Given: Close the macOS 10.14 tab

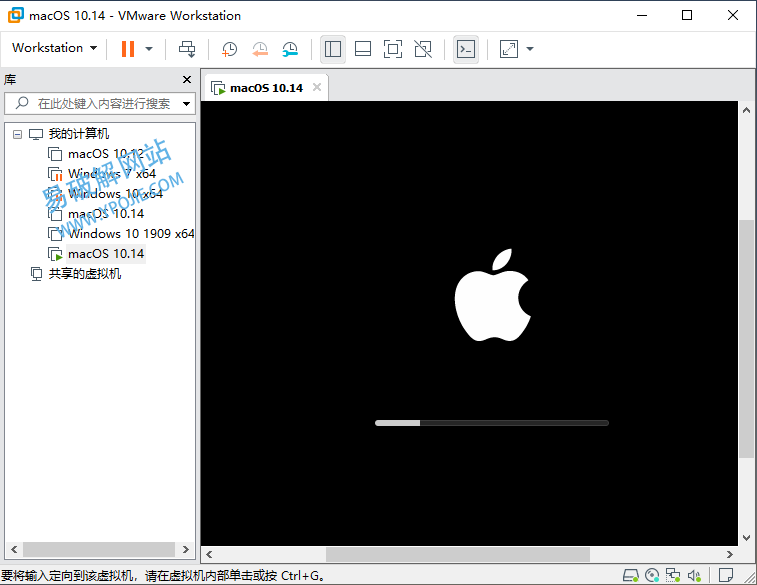Looking at the screenshot, I should (317, 87).
